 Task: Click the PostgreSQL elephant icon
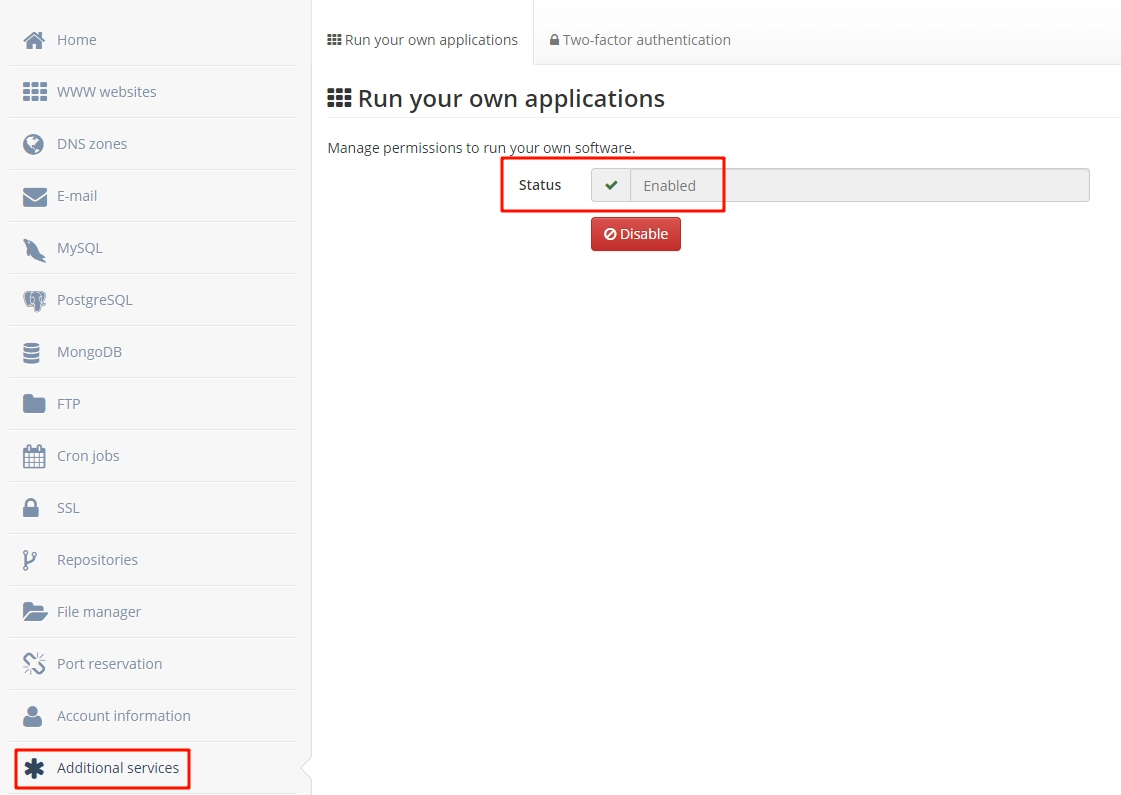tap(34, 300)
